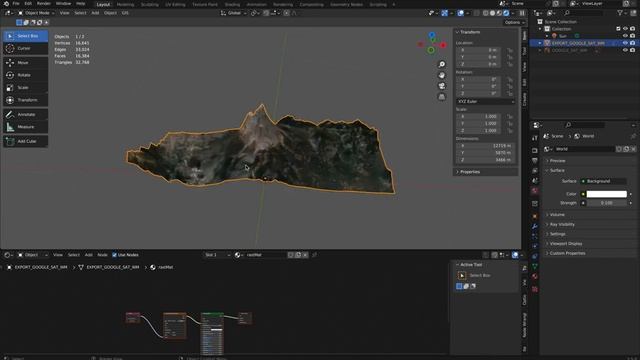The height and width of the screenshot is (360, 640).
Task: Click rastMat material name field
Action: click(x=264, y=255)
